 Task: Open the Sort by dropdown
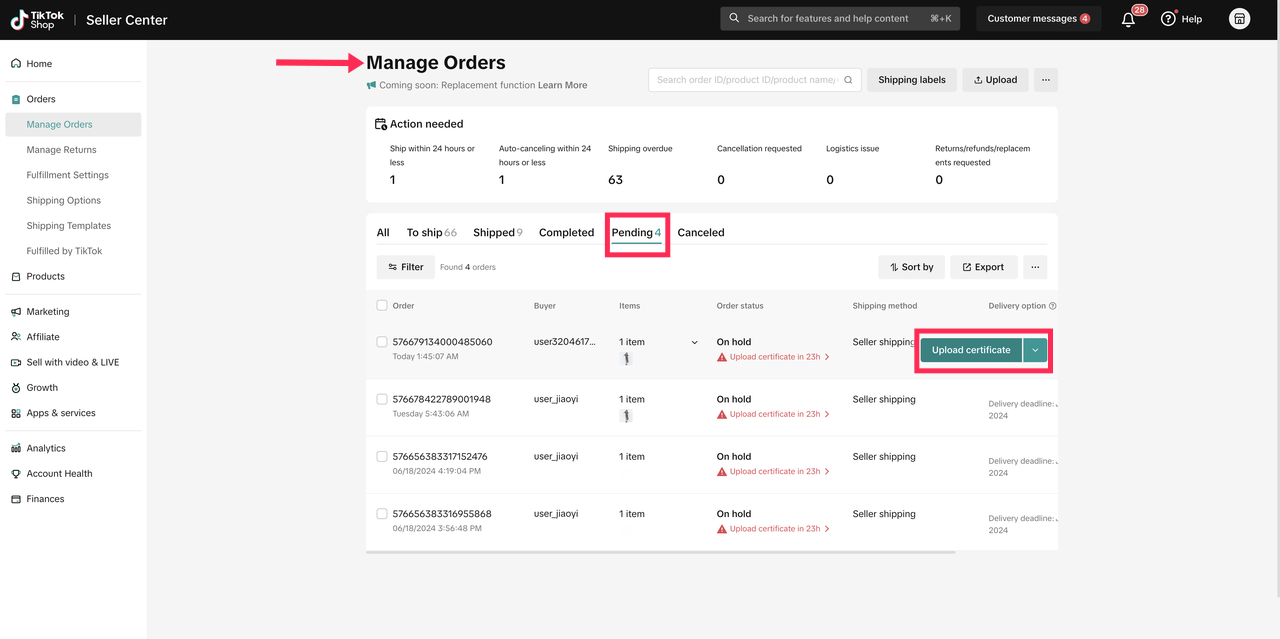click(911, 267)
